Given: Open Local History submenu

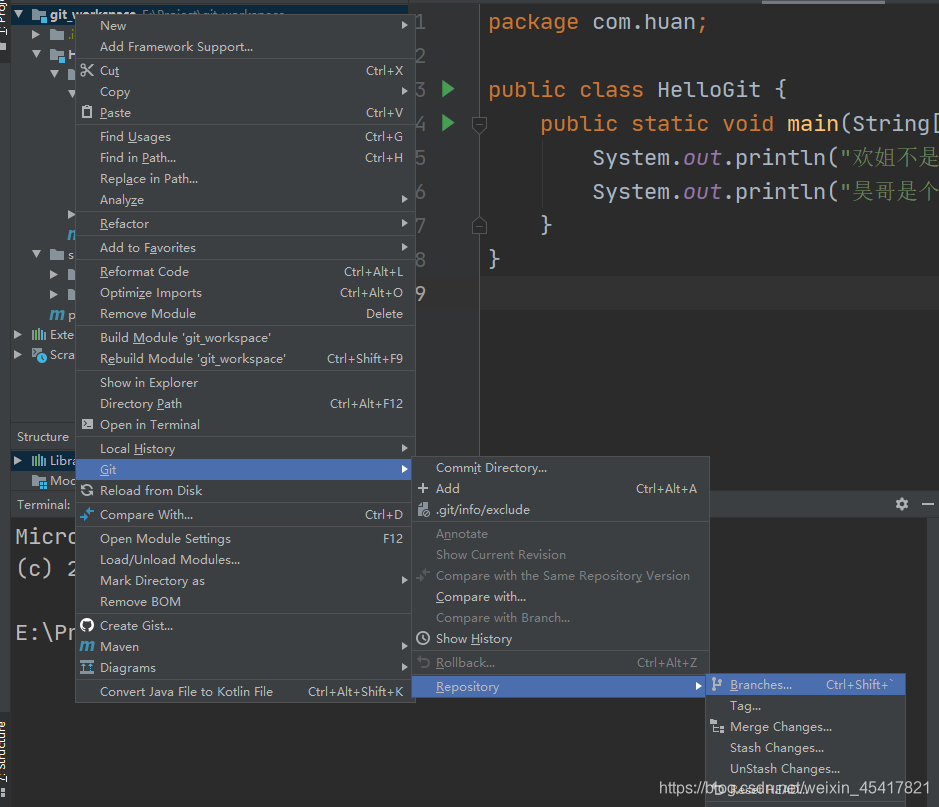Looking at the screenshot, I should click(246, 448).
